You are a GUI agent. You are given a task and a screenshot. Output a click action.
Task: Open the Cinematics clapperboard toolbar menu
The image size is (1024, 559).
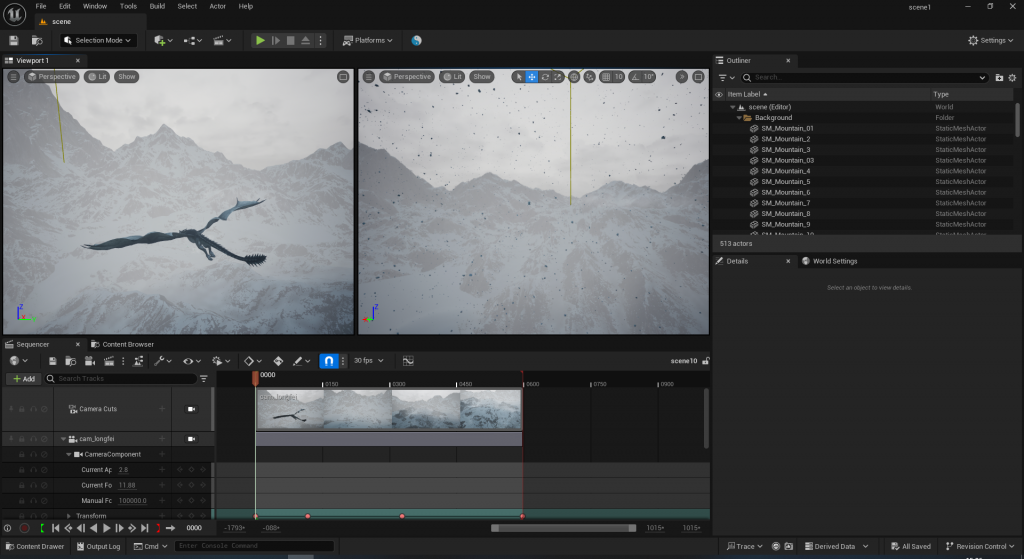coord(222,40)
